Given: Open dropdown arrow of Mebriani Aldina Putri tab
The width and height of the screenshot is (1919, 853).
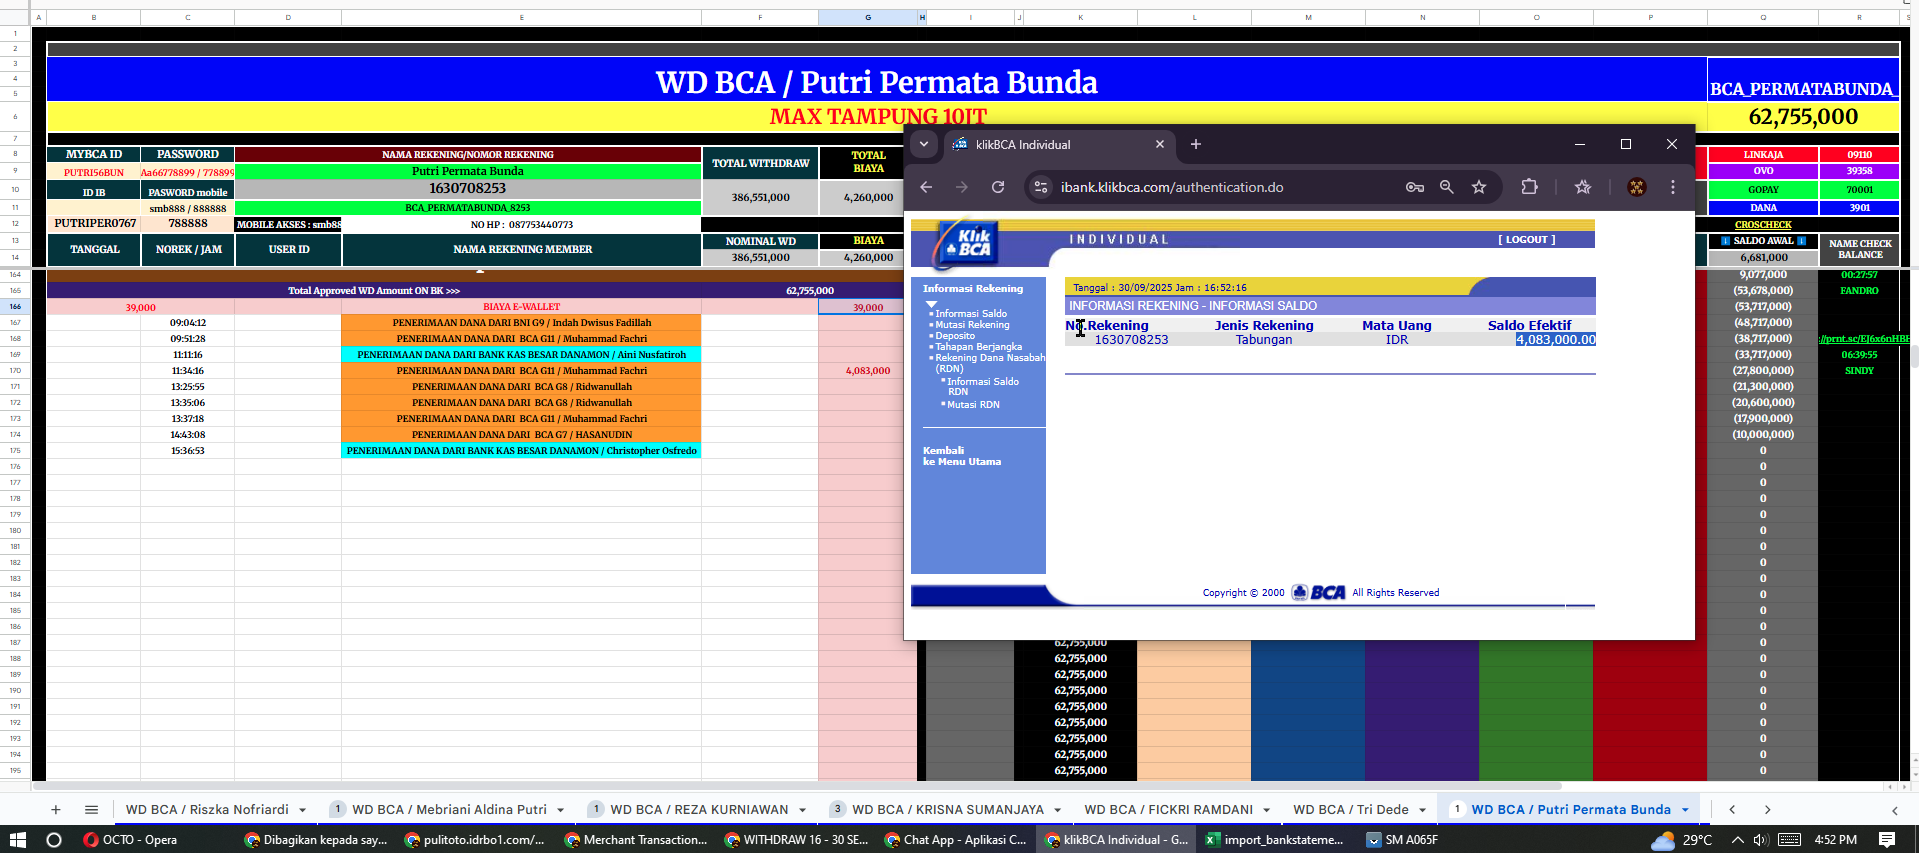Looking at the screenshot, I should pos(560,810).
